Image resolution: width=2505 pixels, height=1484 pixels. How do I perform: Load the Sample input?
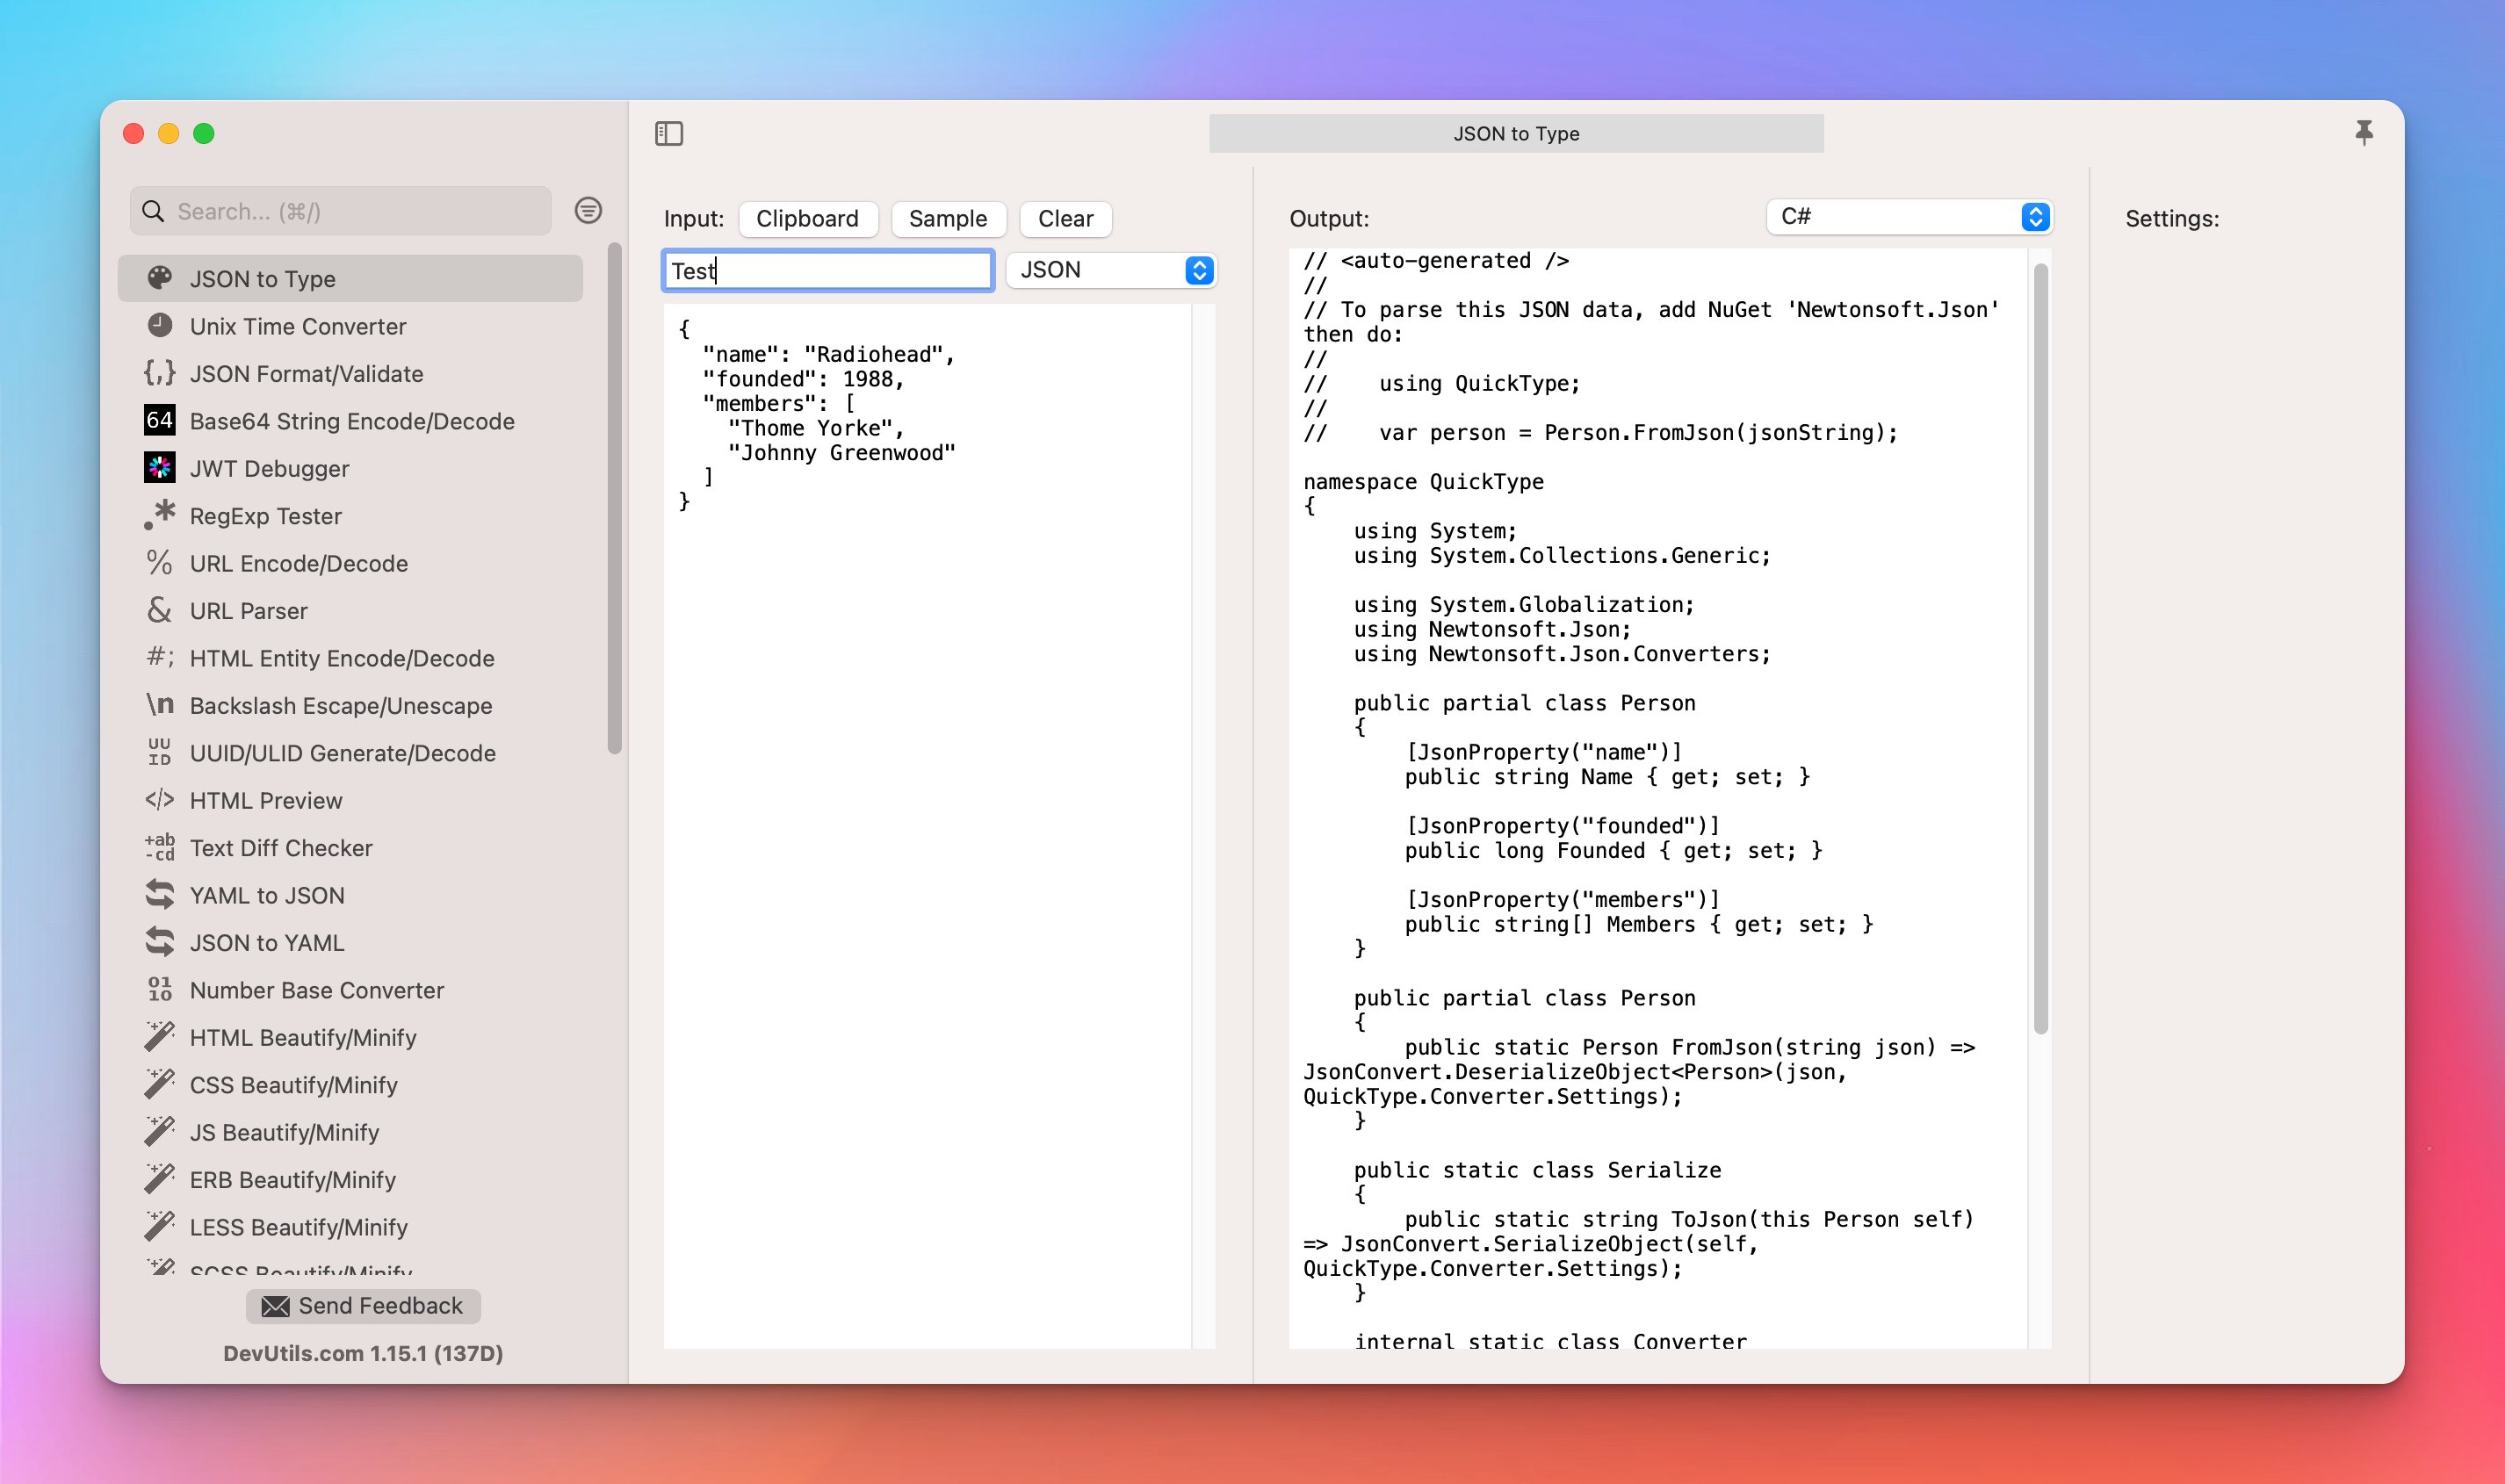click(947, 219)
